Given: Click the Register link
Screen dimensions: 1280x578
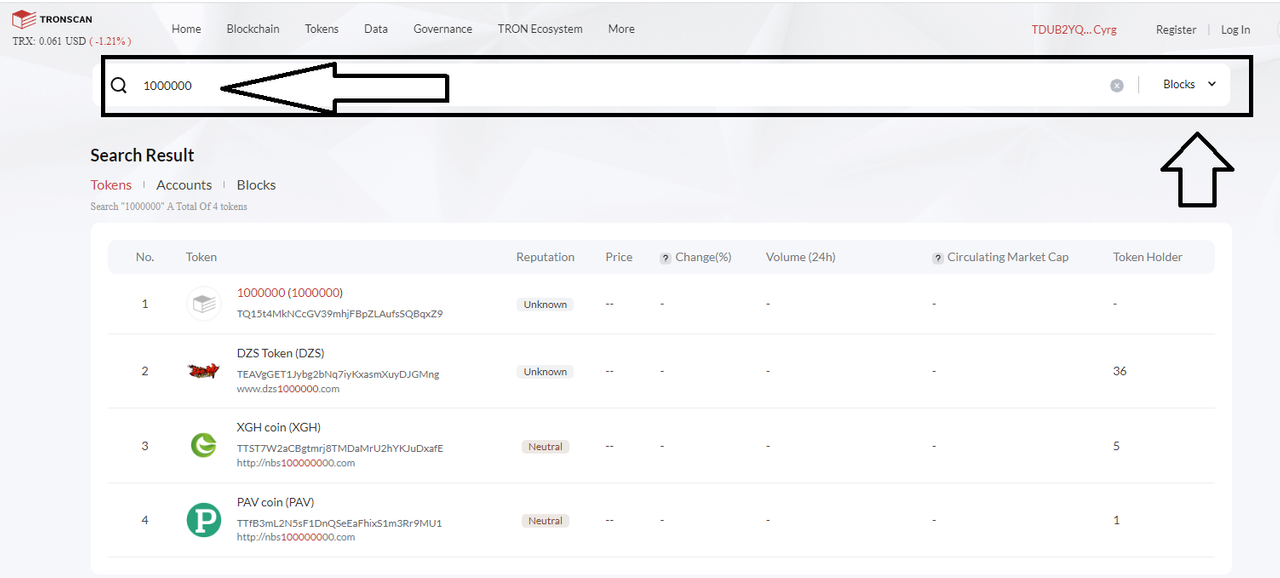Looking at the screenshot, I should click(x=1176, y=30).
